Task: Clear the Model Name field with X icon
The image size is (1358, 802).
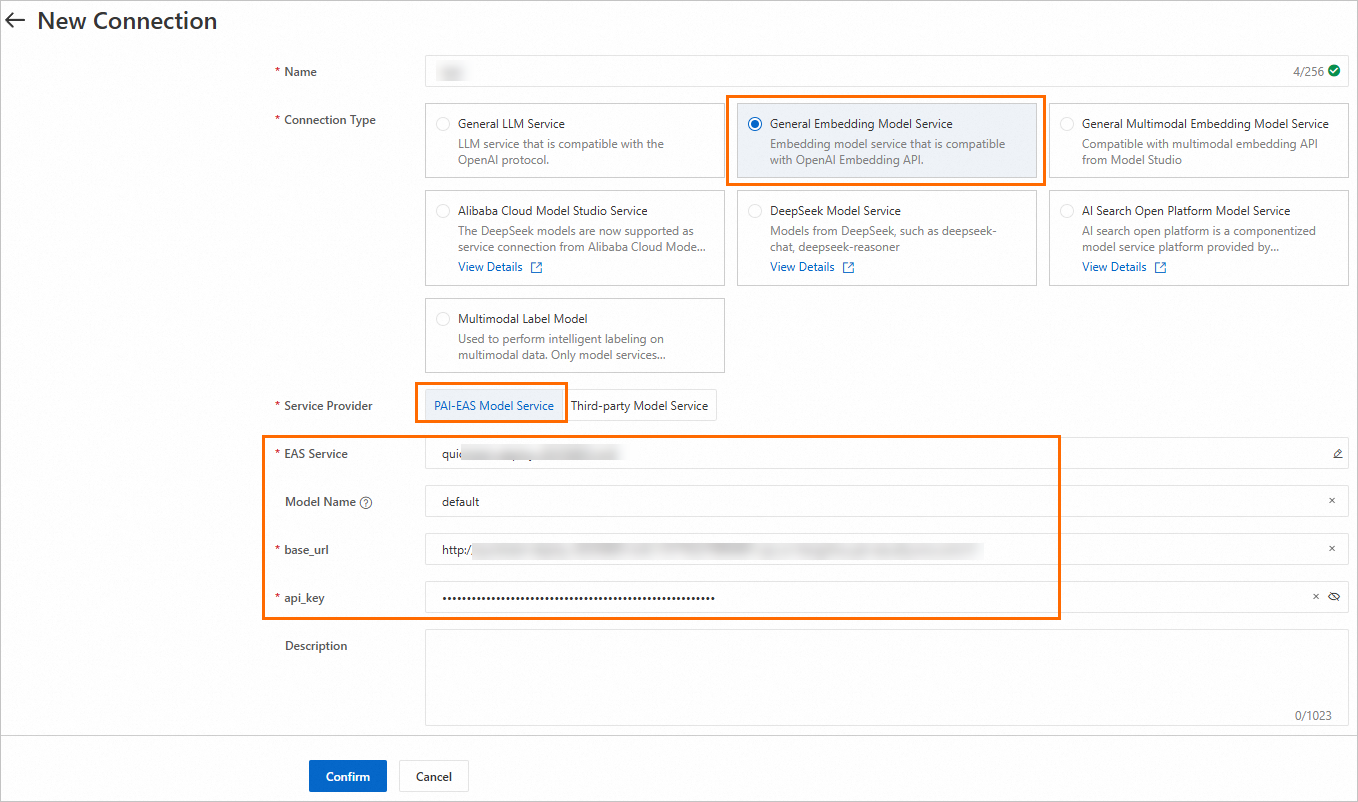Action: tap(1331, 501)
